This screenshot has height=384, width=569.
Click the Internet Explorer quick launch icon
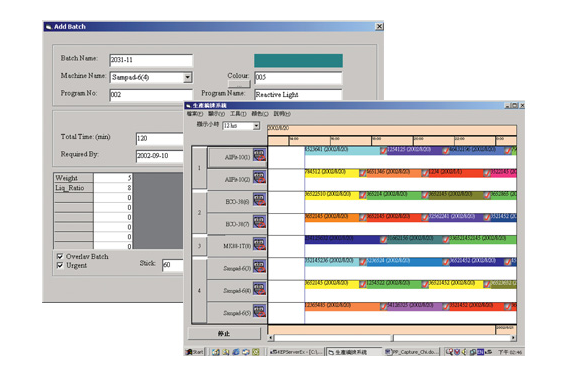(x=236, y=352)
